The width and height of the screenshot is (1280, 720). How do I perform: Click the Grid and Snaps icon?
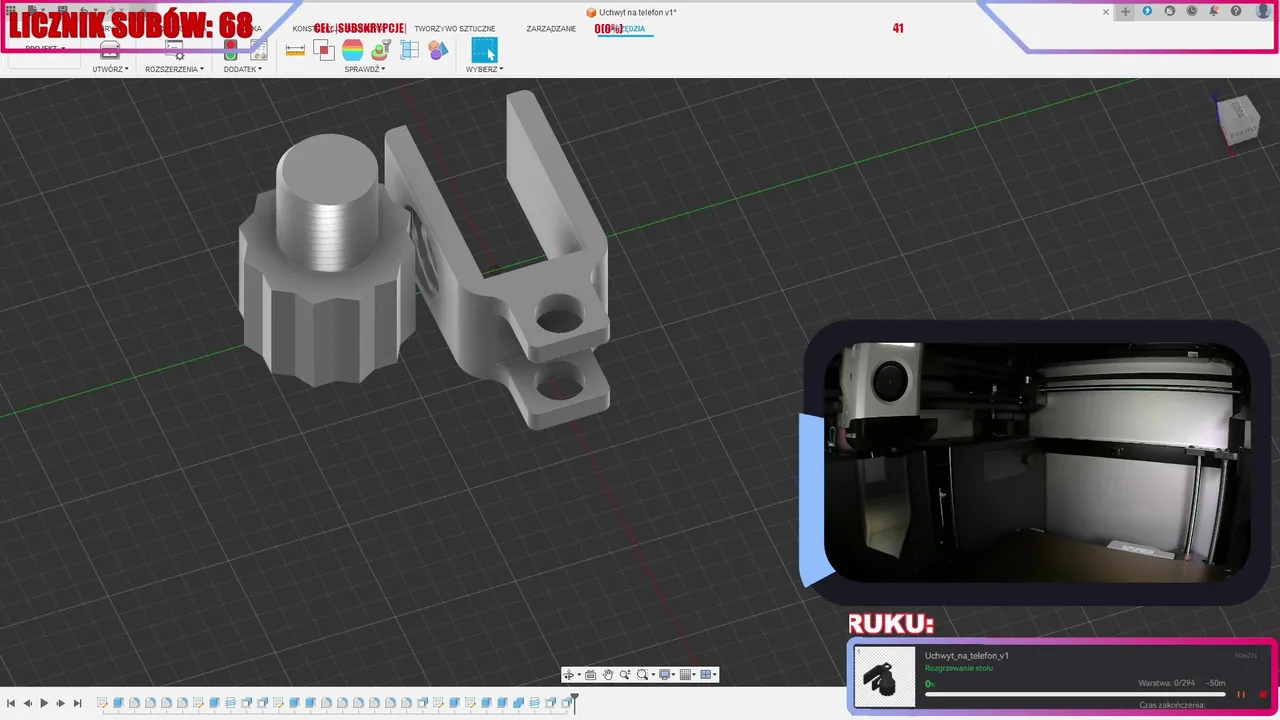pos(685,675)
